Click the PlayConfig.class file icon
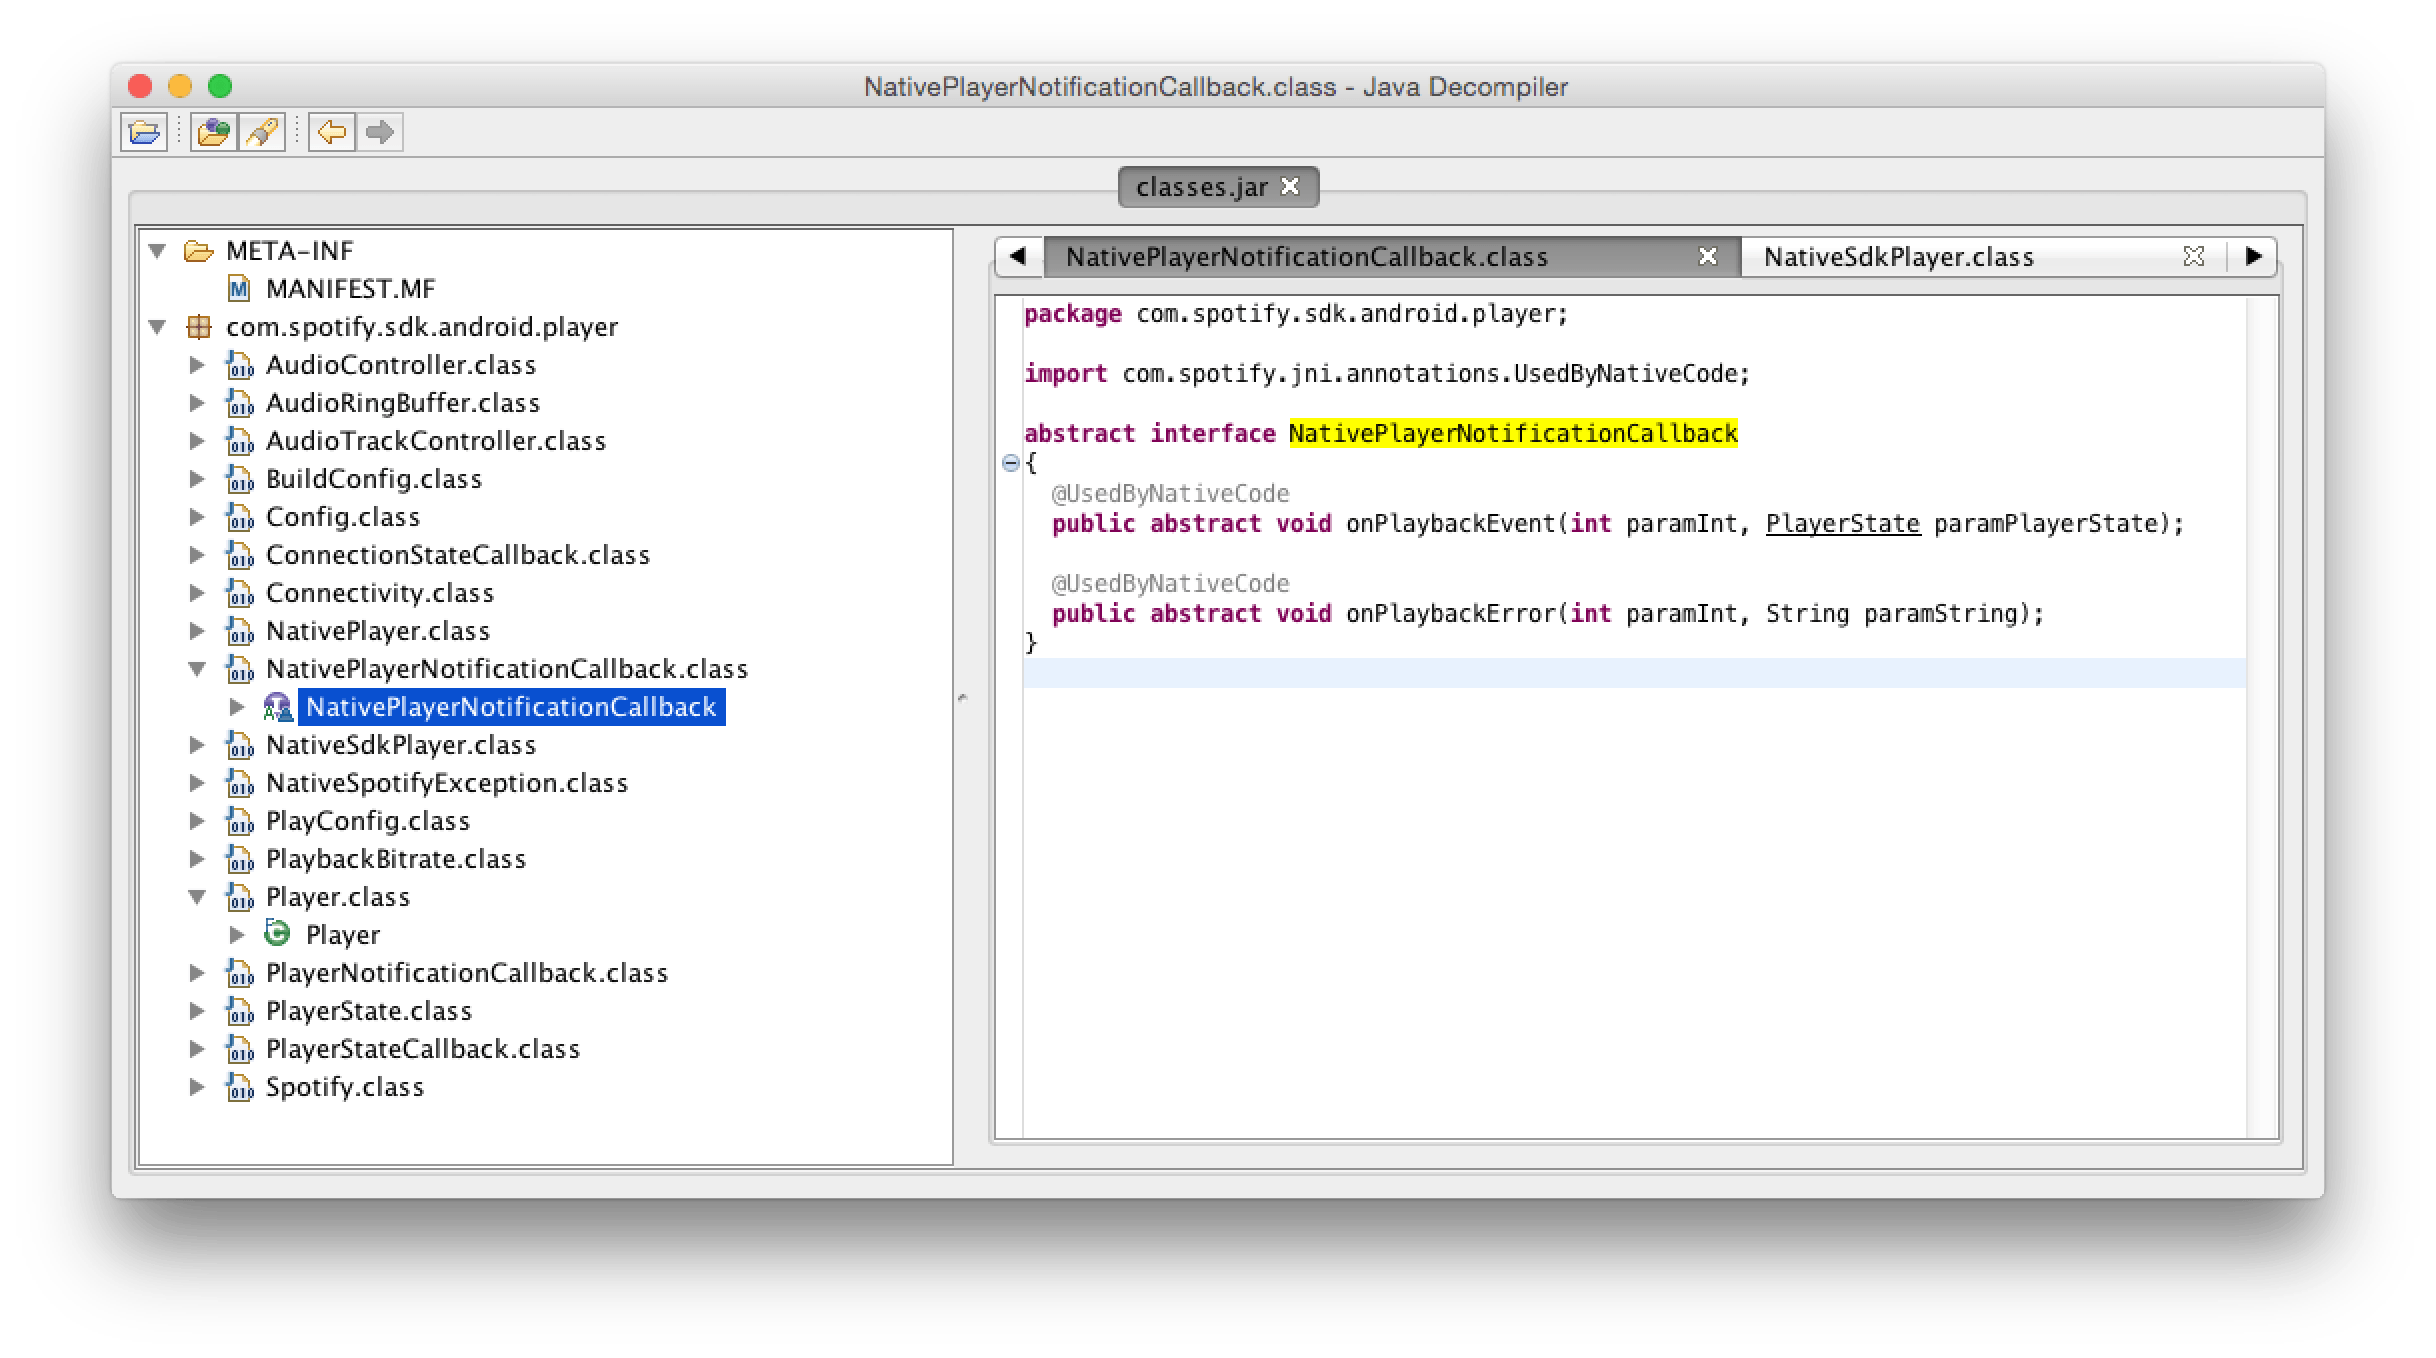Image resolution: width=2436 pixels, height=1358 pixels. pos(239,821)
